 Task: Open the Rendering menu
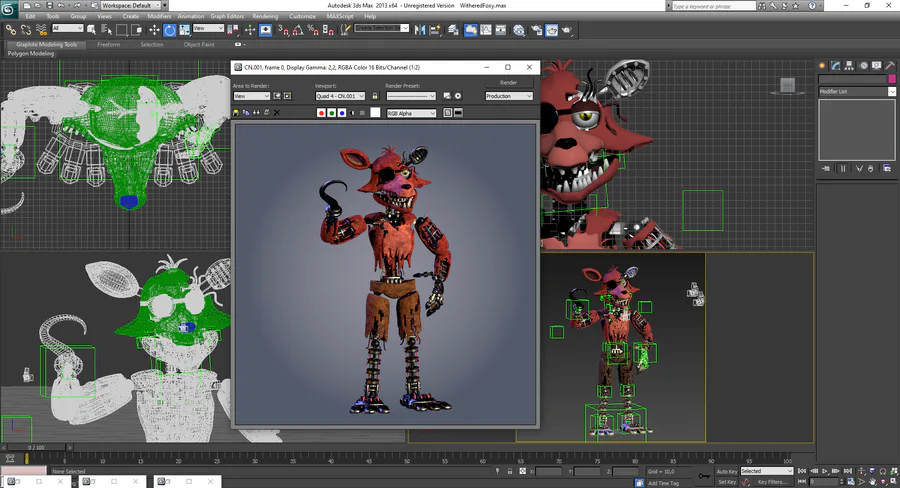[265, 16]
